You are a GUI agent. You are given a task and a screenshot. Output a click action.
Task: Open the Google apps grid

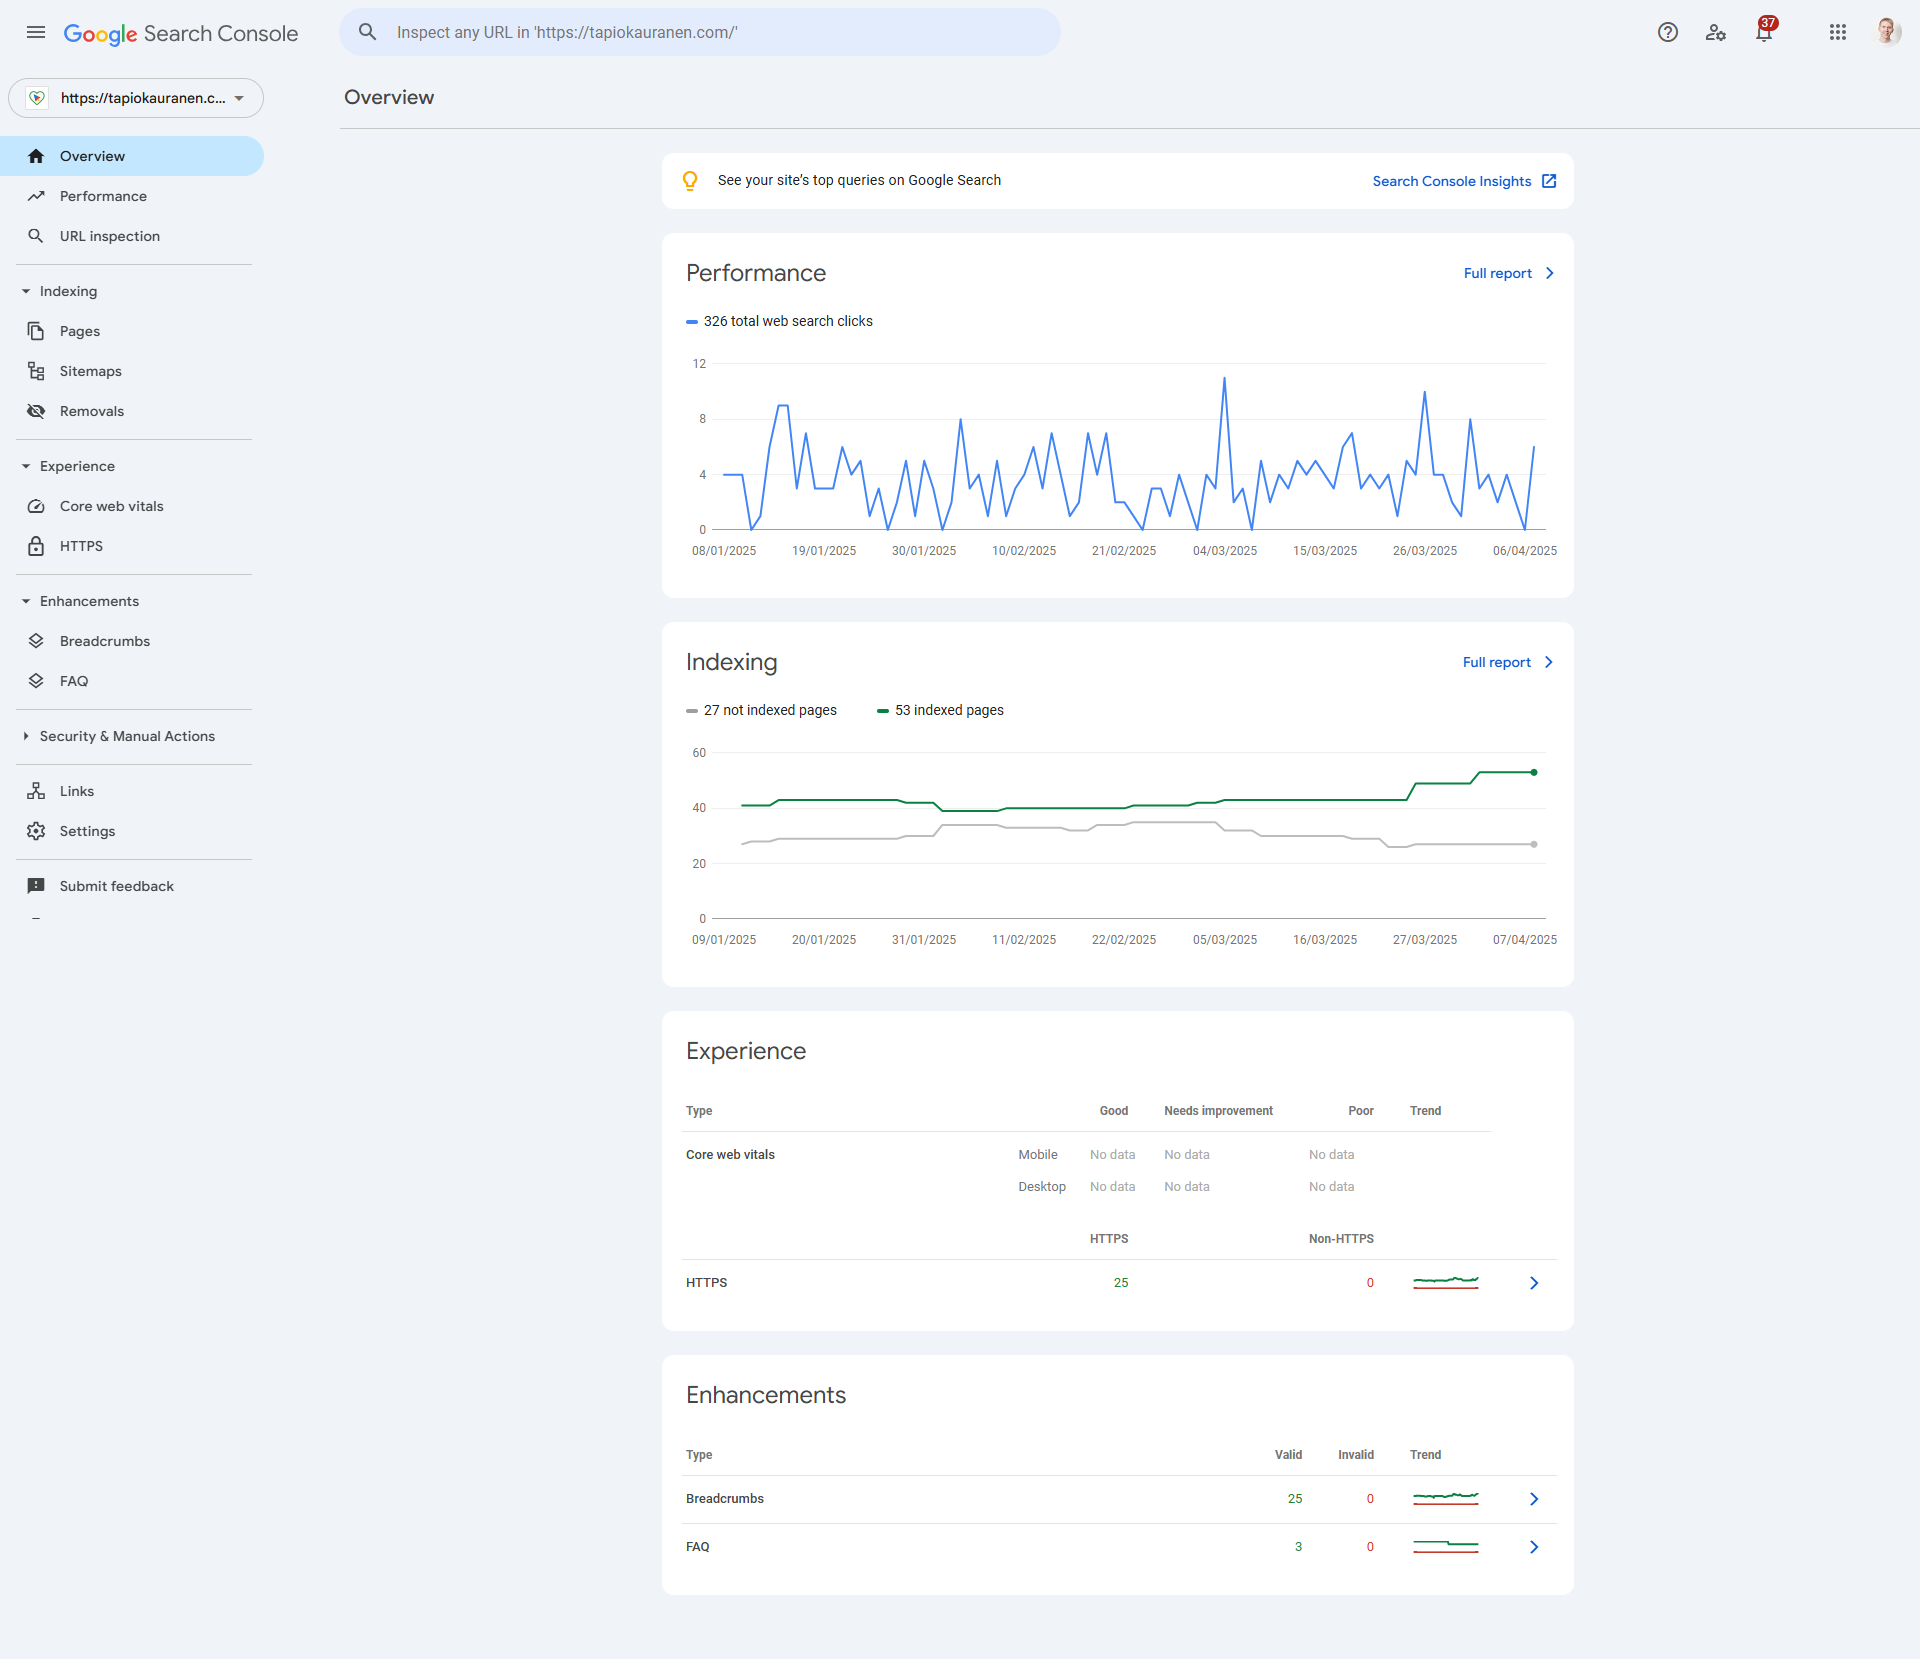tap(1838, 32)
